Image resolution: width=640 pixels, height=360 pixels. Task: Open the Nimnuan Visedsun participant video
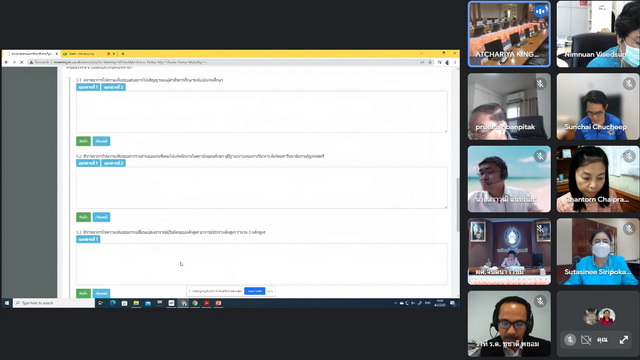(598, 34)
